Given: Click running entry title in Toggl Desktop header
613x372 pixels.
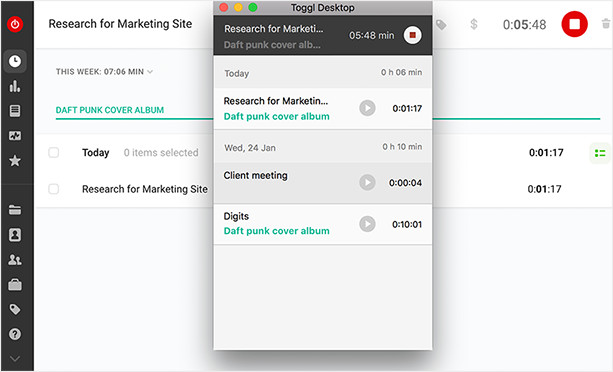Looking at the screenshot, I should [x=274, y=29].
